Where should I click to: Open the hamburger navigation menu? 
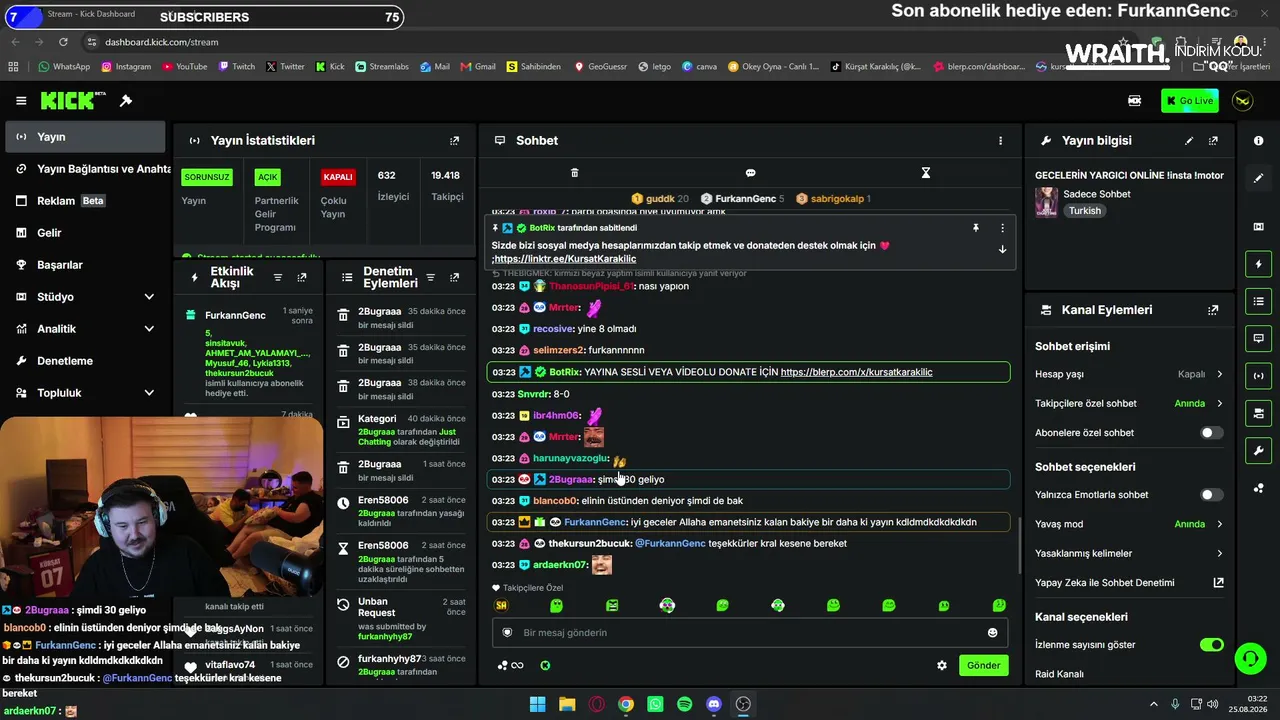tap(21, 101)
